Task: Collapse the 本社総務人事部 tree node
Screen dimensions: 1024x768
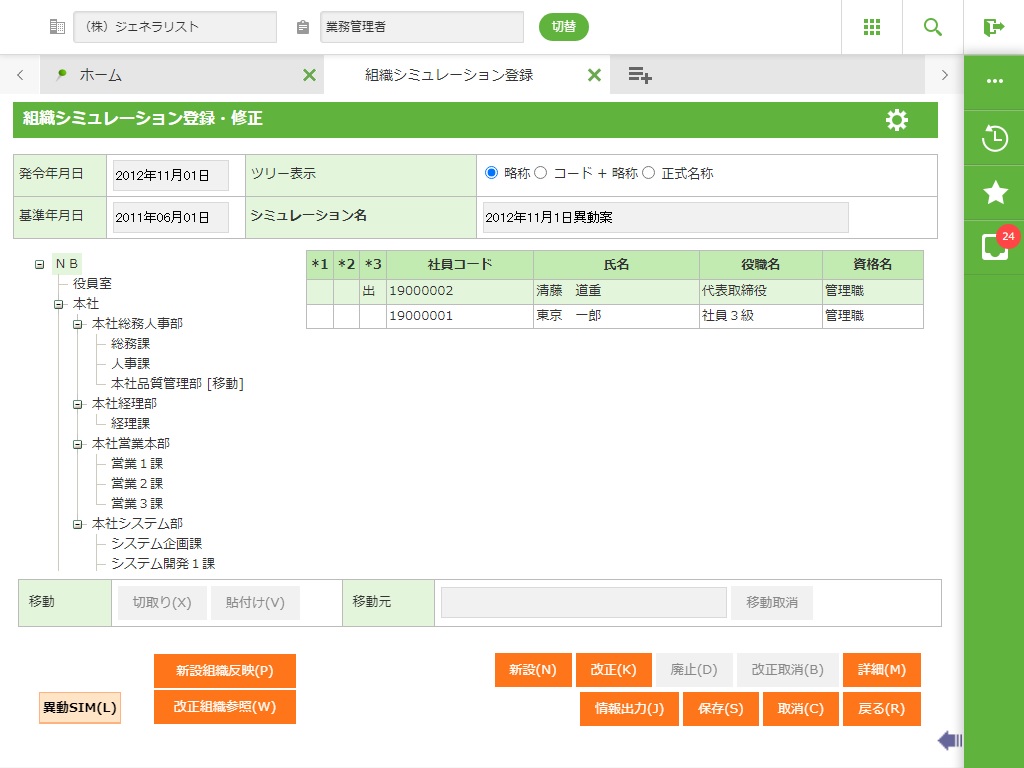Action: (x=77, y=324)
